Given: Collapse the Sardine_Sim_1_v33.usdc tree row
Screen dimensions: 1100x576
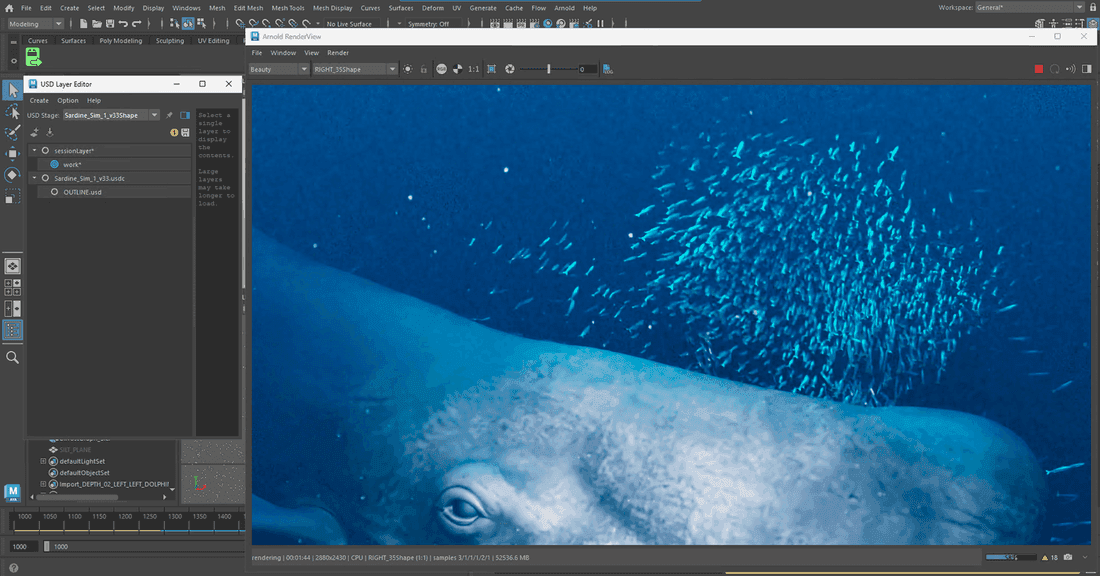Looking at the screenshot, I should 34,178.
